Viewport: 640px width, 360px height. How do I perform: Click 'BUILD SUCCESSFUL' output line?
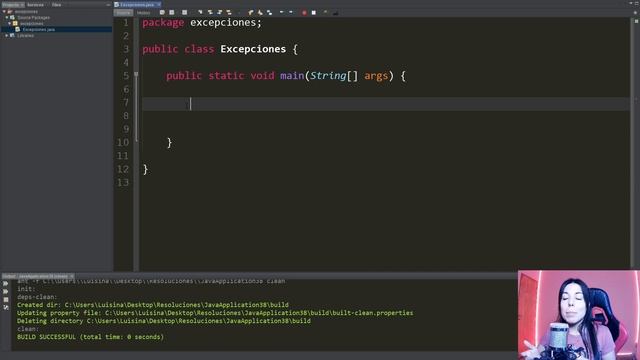click(x=90, y=337)
